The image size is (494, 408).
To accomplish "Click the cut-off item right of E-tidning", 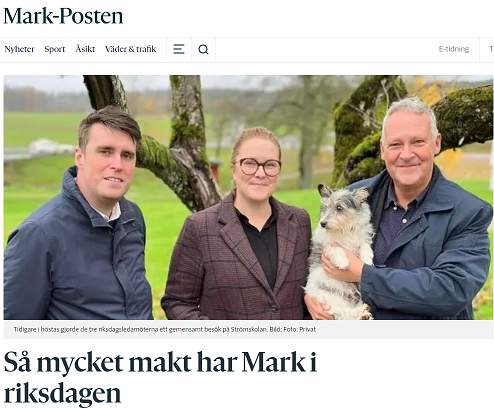I will 491,49.
